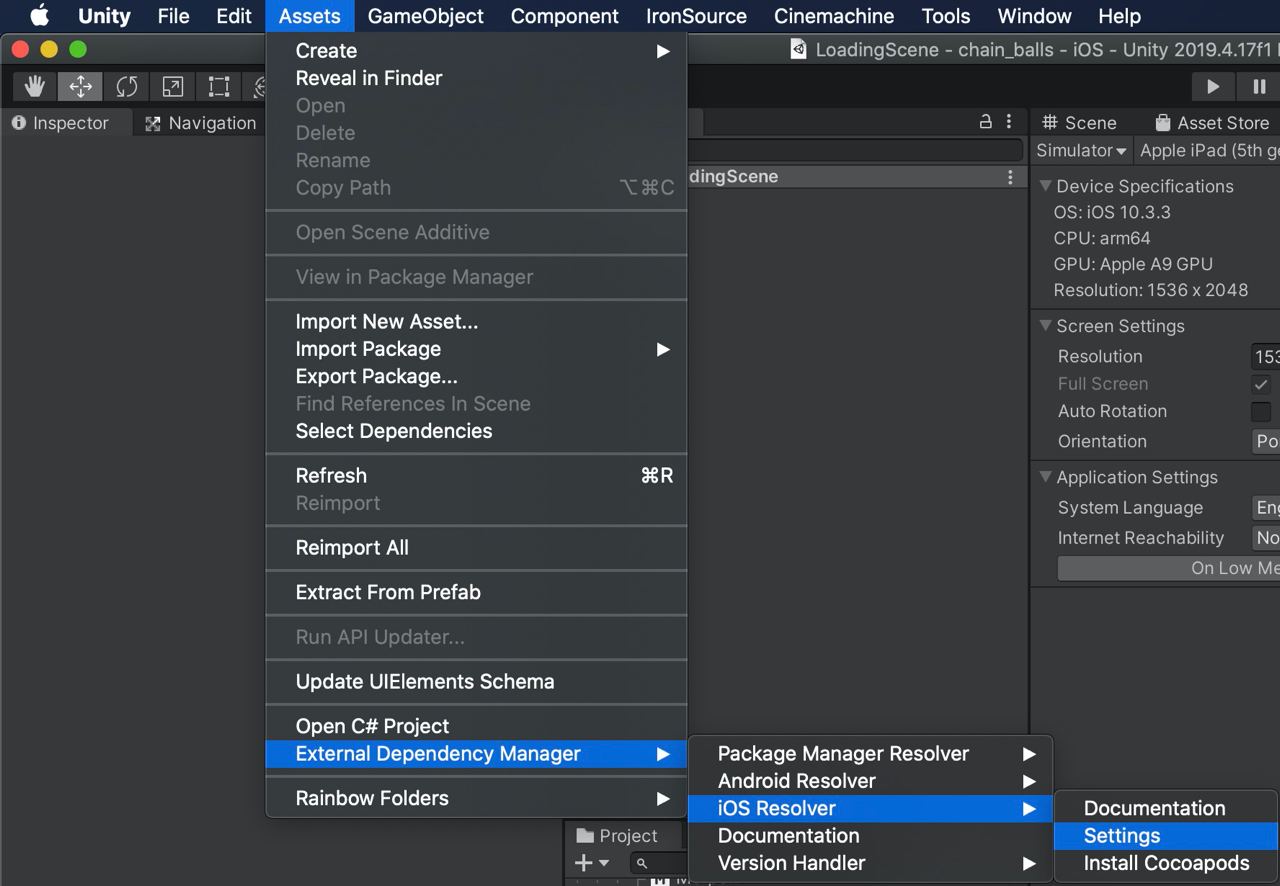Expand the Create submenu
1280x886 pixels.
pos(476,51)
